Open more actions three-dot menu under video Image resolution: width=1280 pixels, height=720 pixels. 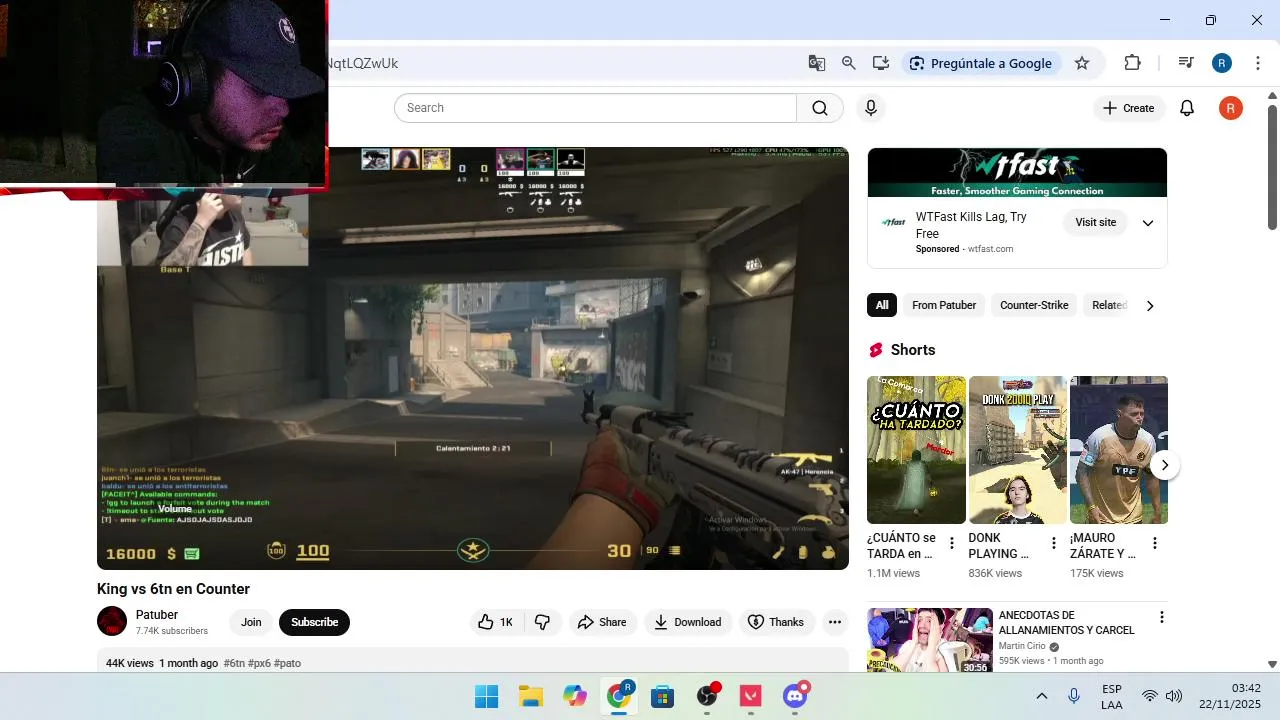coord(835,622)
